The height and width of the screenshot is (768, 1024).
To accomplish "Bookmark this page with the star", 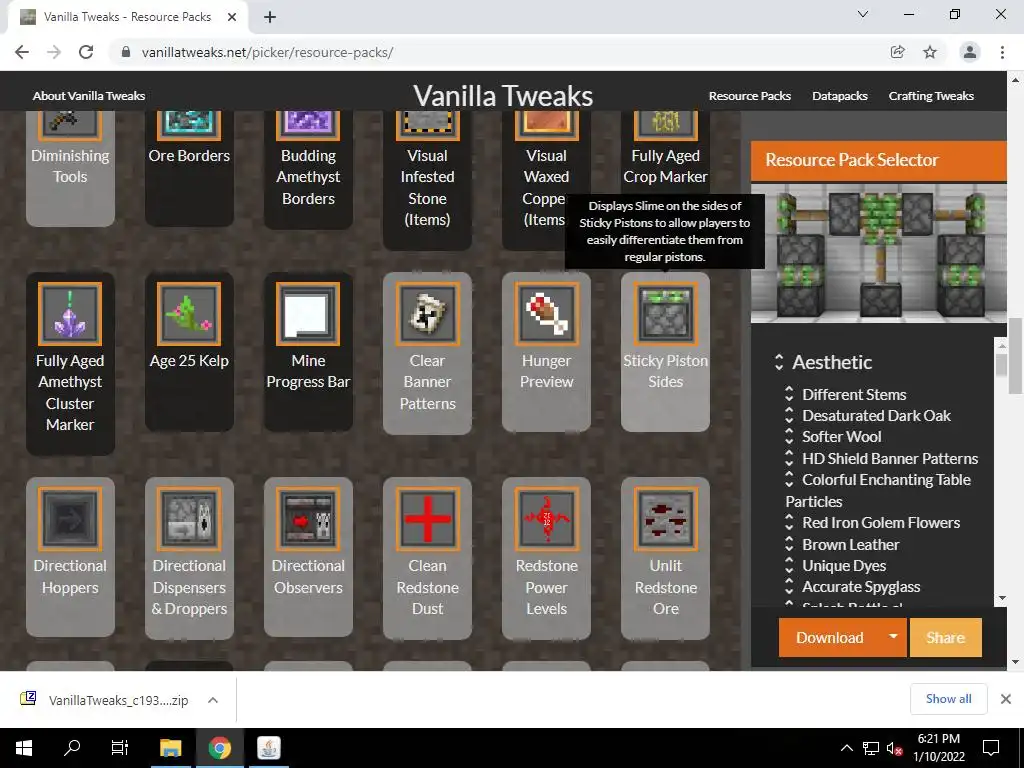I will click(x=930, y=52).
